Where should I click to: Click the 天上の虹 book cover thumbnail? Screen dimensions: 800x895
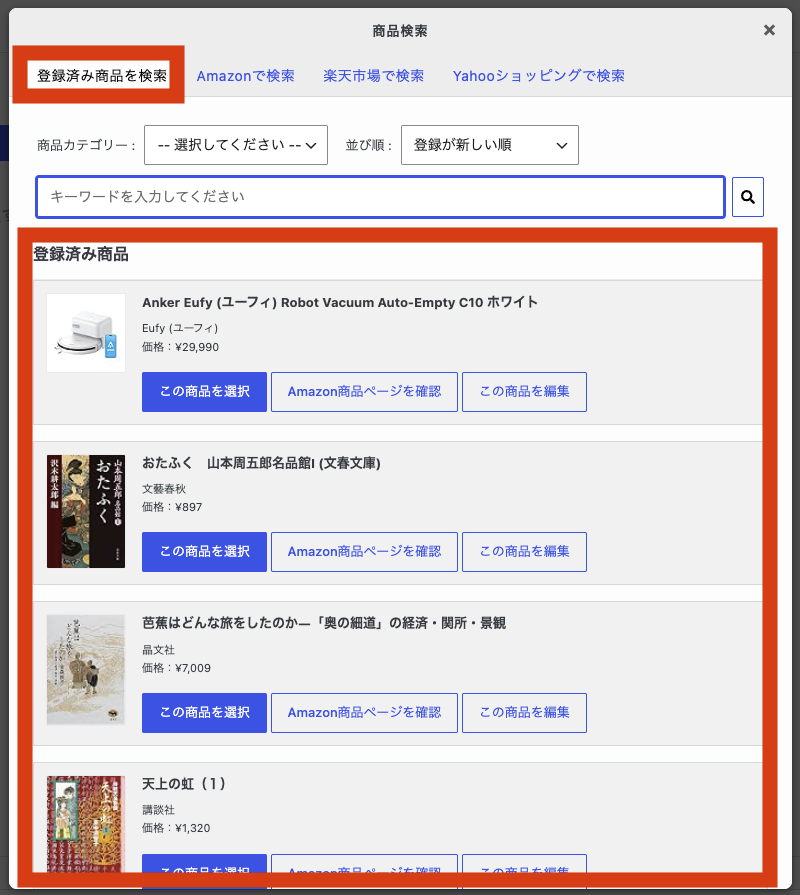[86, 824]
